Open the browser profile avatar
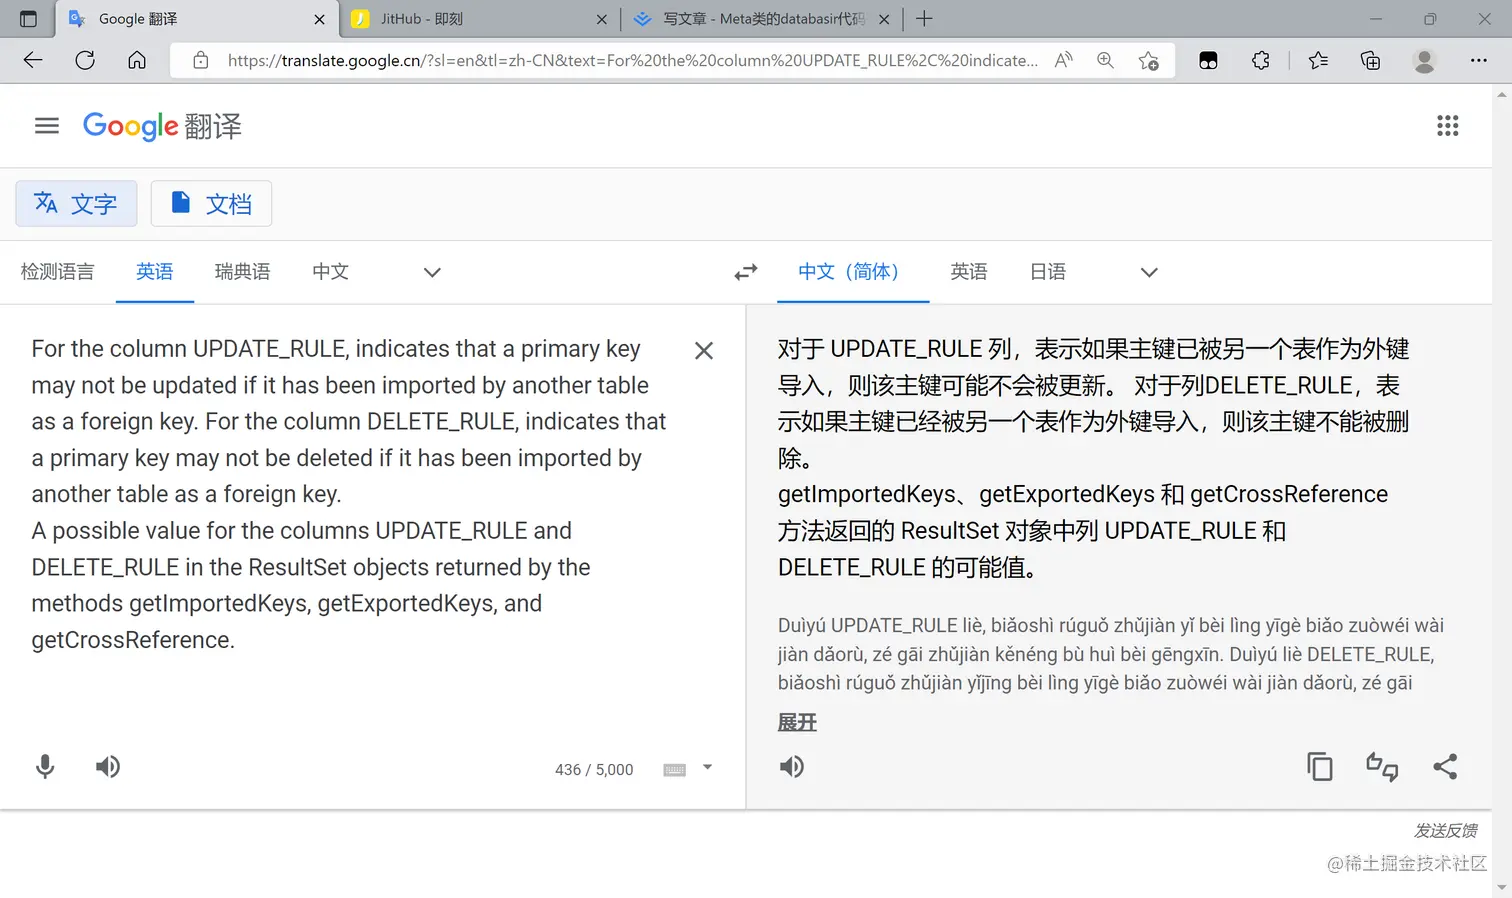Image resolution: width=1512 pixels, height=898 pixels. click(1425, 60)
